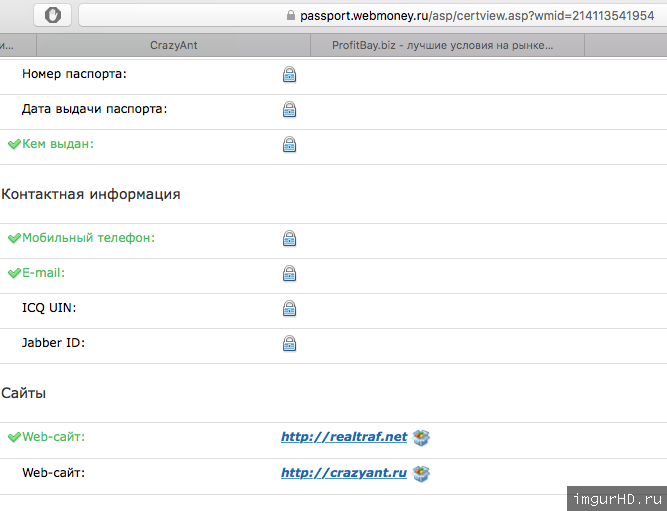Click the padlock icon in the address bar
This screenshot has height=511, width=667.
291,15
